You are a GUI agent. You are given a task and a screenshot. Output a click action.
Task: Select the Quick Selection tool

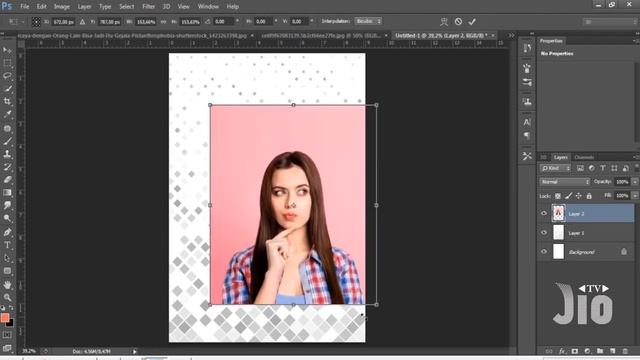click(x=7, y=89)
